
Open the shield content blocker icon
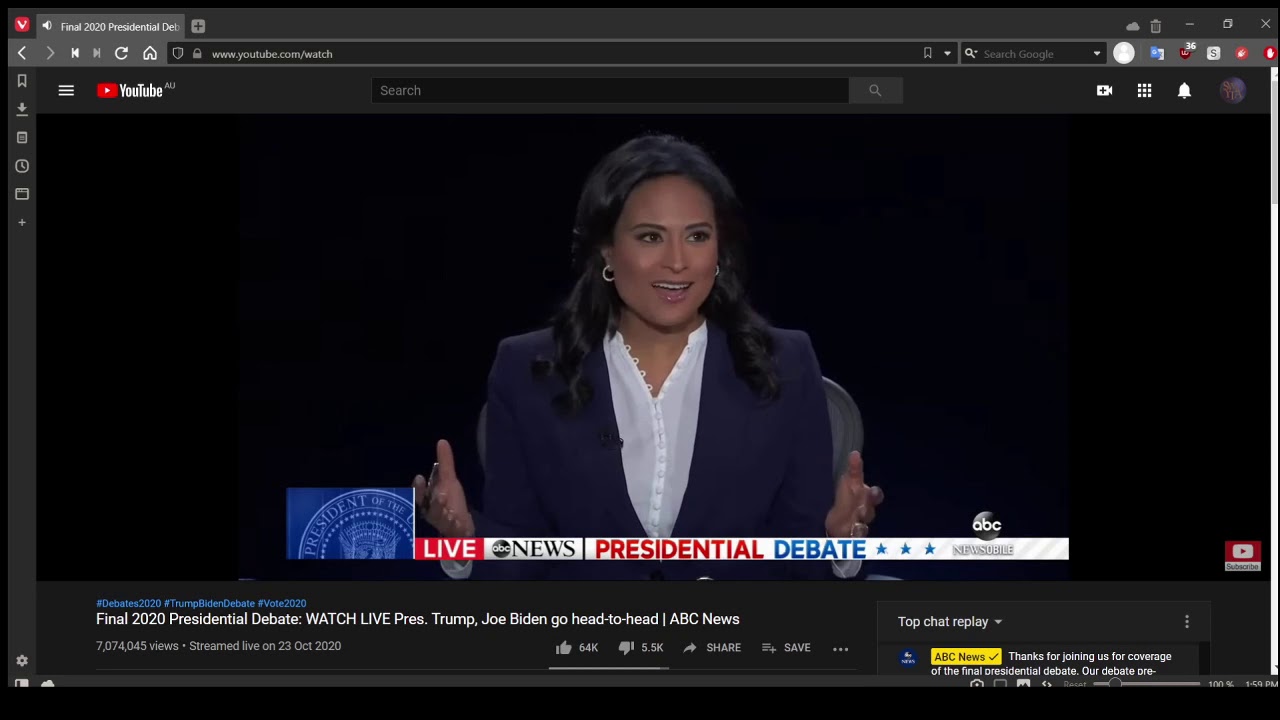coord(178,53)
